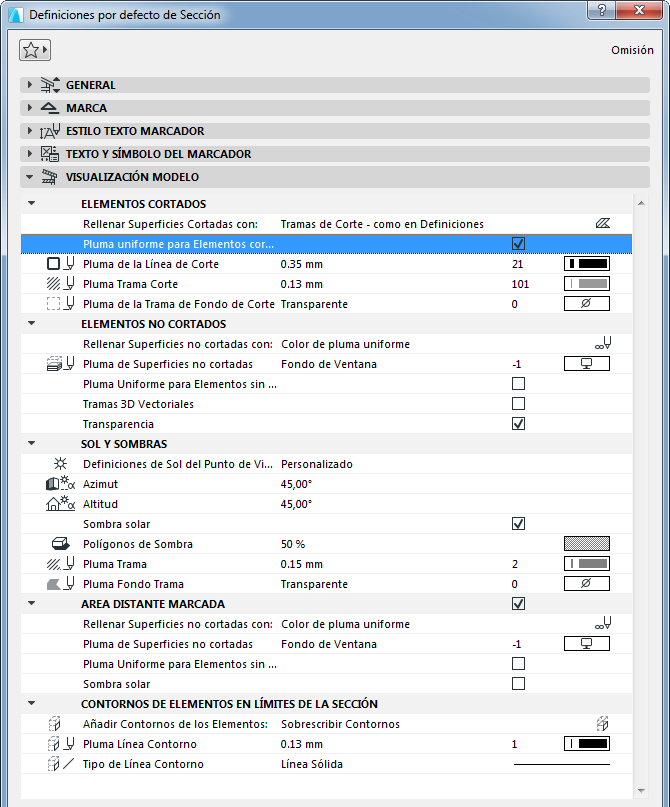
Task: Click the uniform pen icon in AREA DISTANTE MARCADA
Action: coord(603,623)
